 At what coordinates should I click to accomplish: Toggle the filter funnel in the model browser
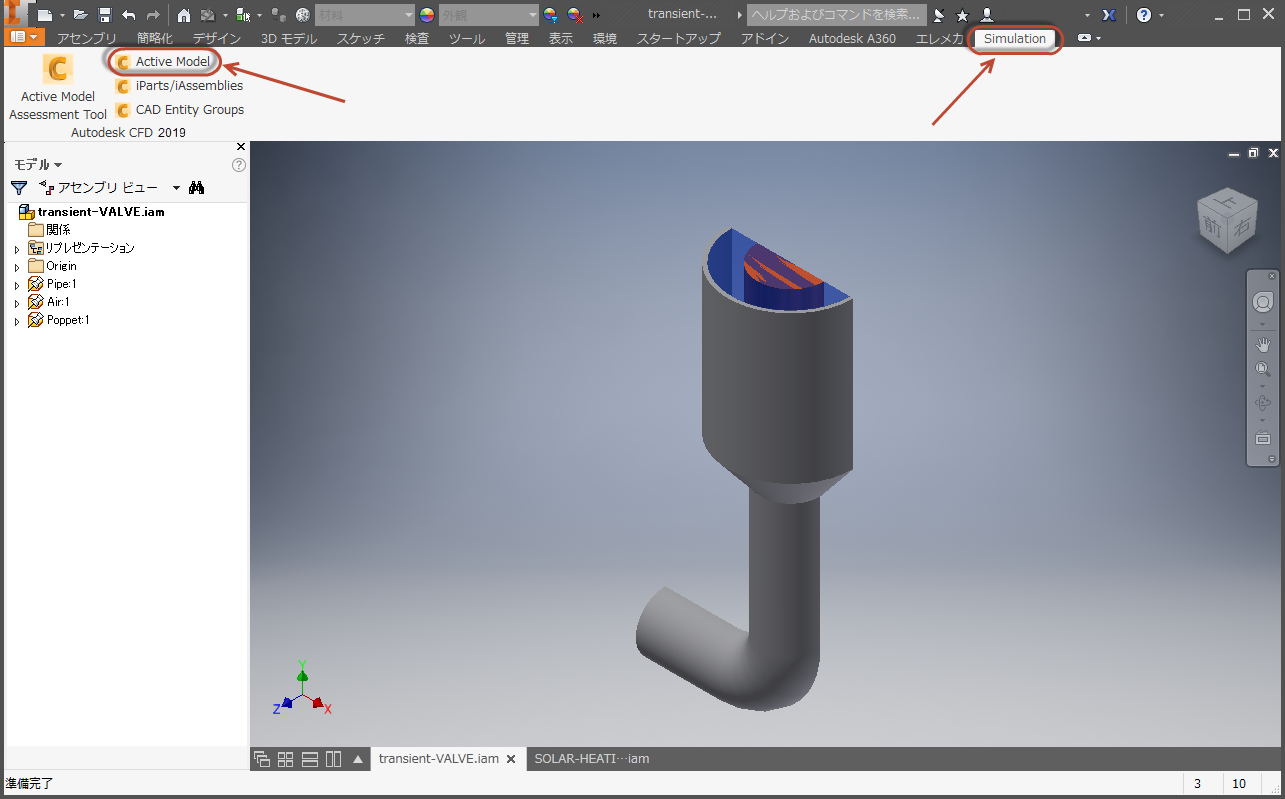18,187
